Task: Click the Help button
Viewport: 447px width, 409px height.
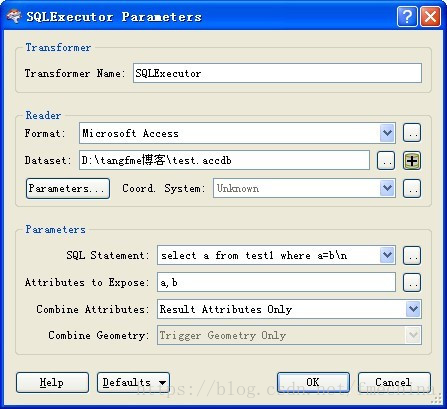Action: 52,382
